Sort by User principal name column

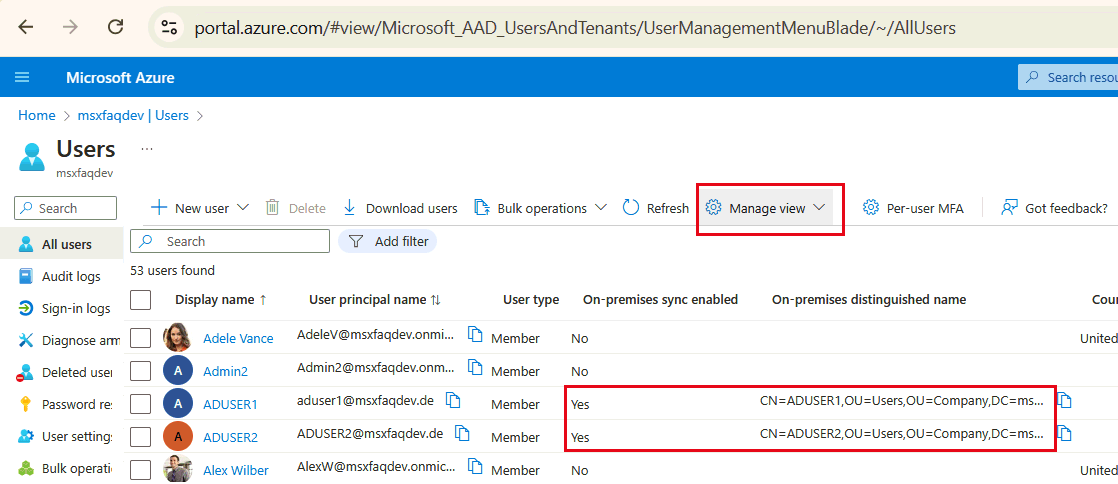coord(375,300)
